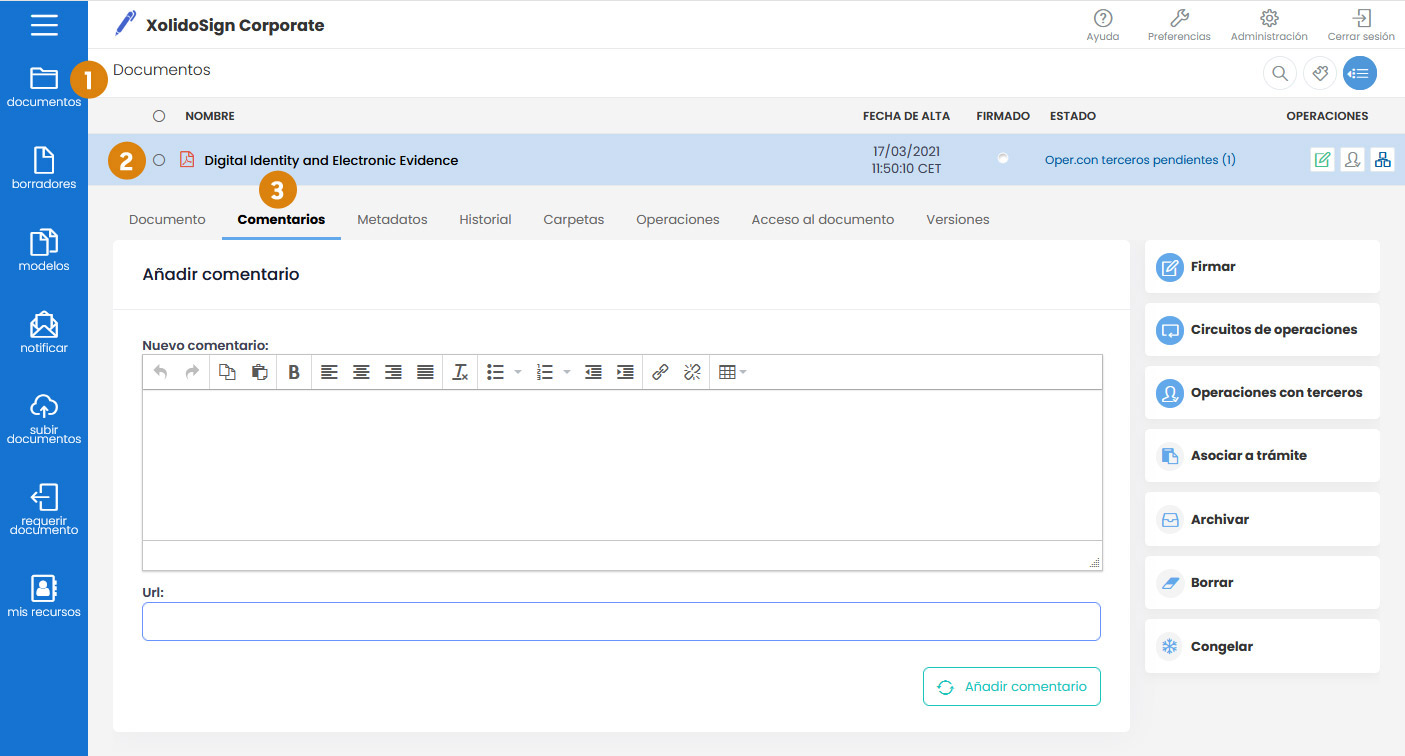Click the copy icon in editor toolbar
Image resolution: width=1405 pixels, height=756 pixels.
227,372
